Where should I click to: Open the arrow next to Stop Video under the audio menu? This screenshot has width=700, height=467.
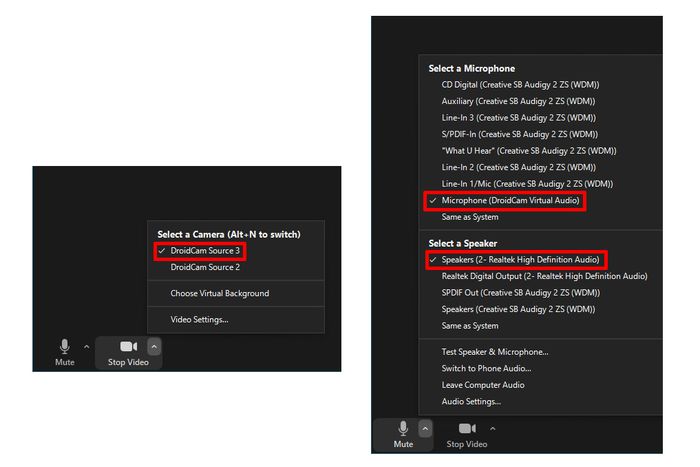point(492,428)
